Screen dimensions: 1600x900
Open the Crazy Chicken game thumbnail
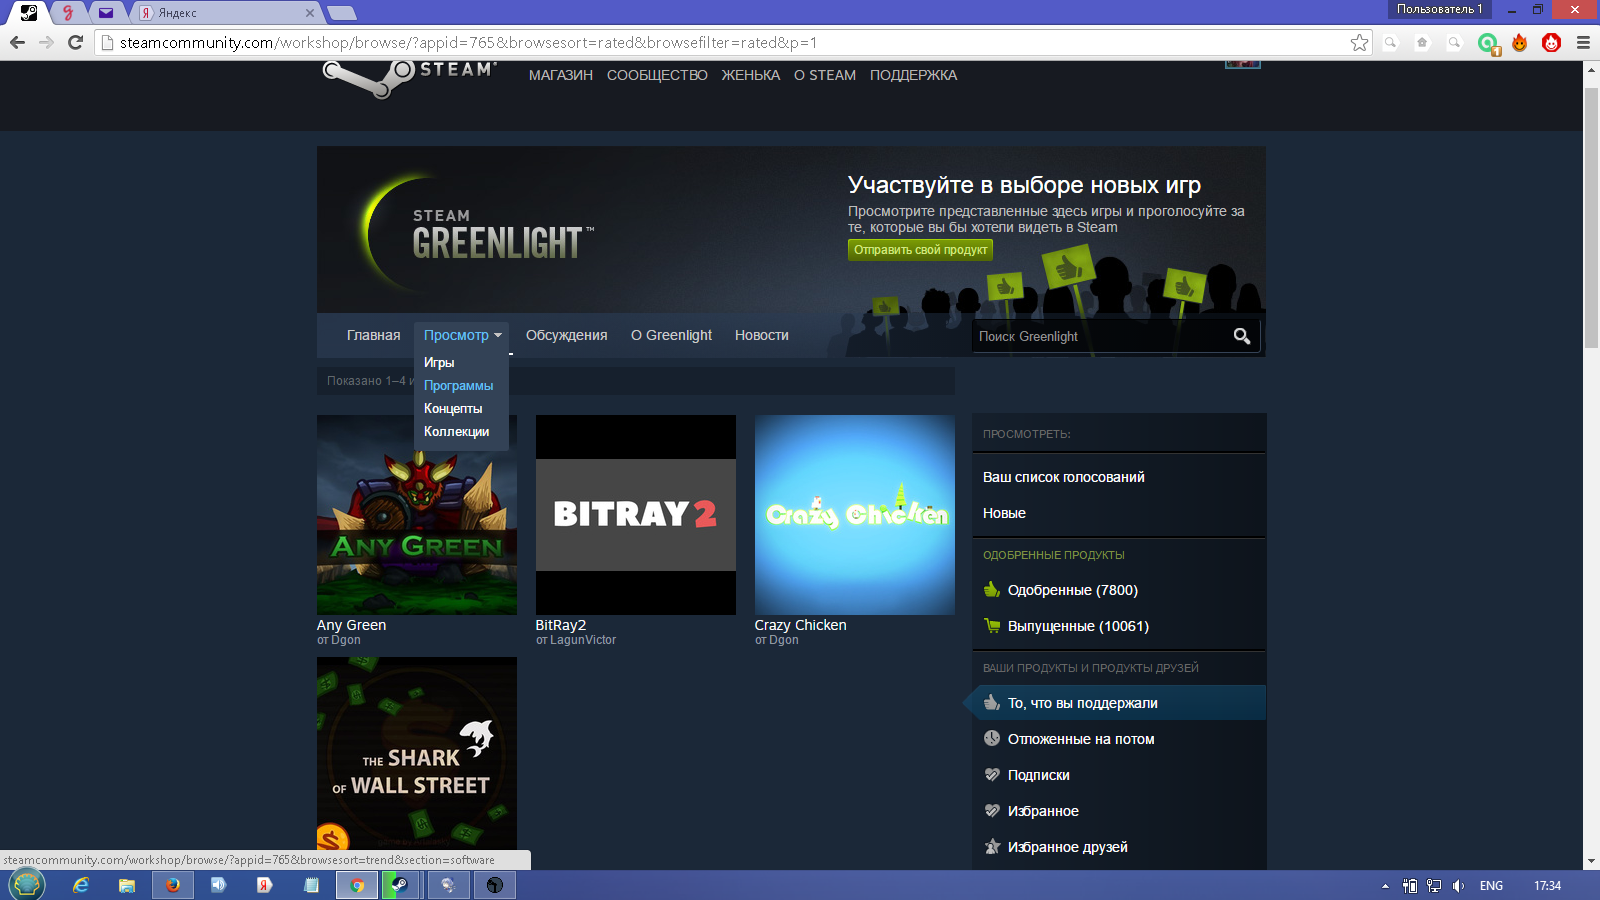tap(855, 515)
